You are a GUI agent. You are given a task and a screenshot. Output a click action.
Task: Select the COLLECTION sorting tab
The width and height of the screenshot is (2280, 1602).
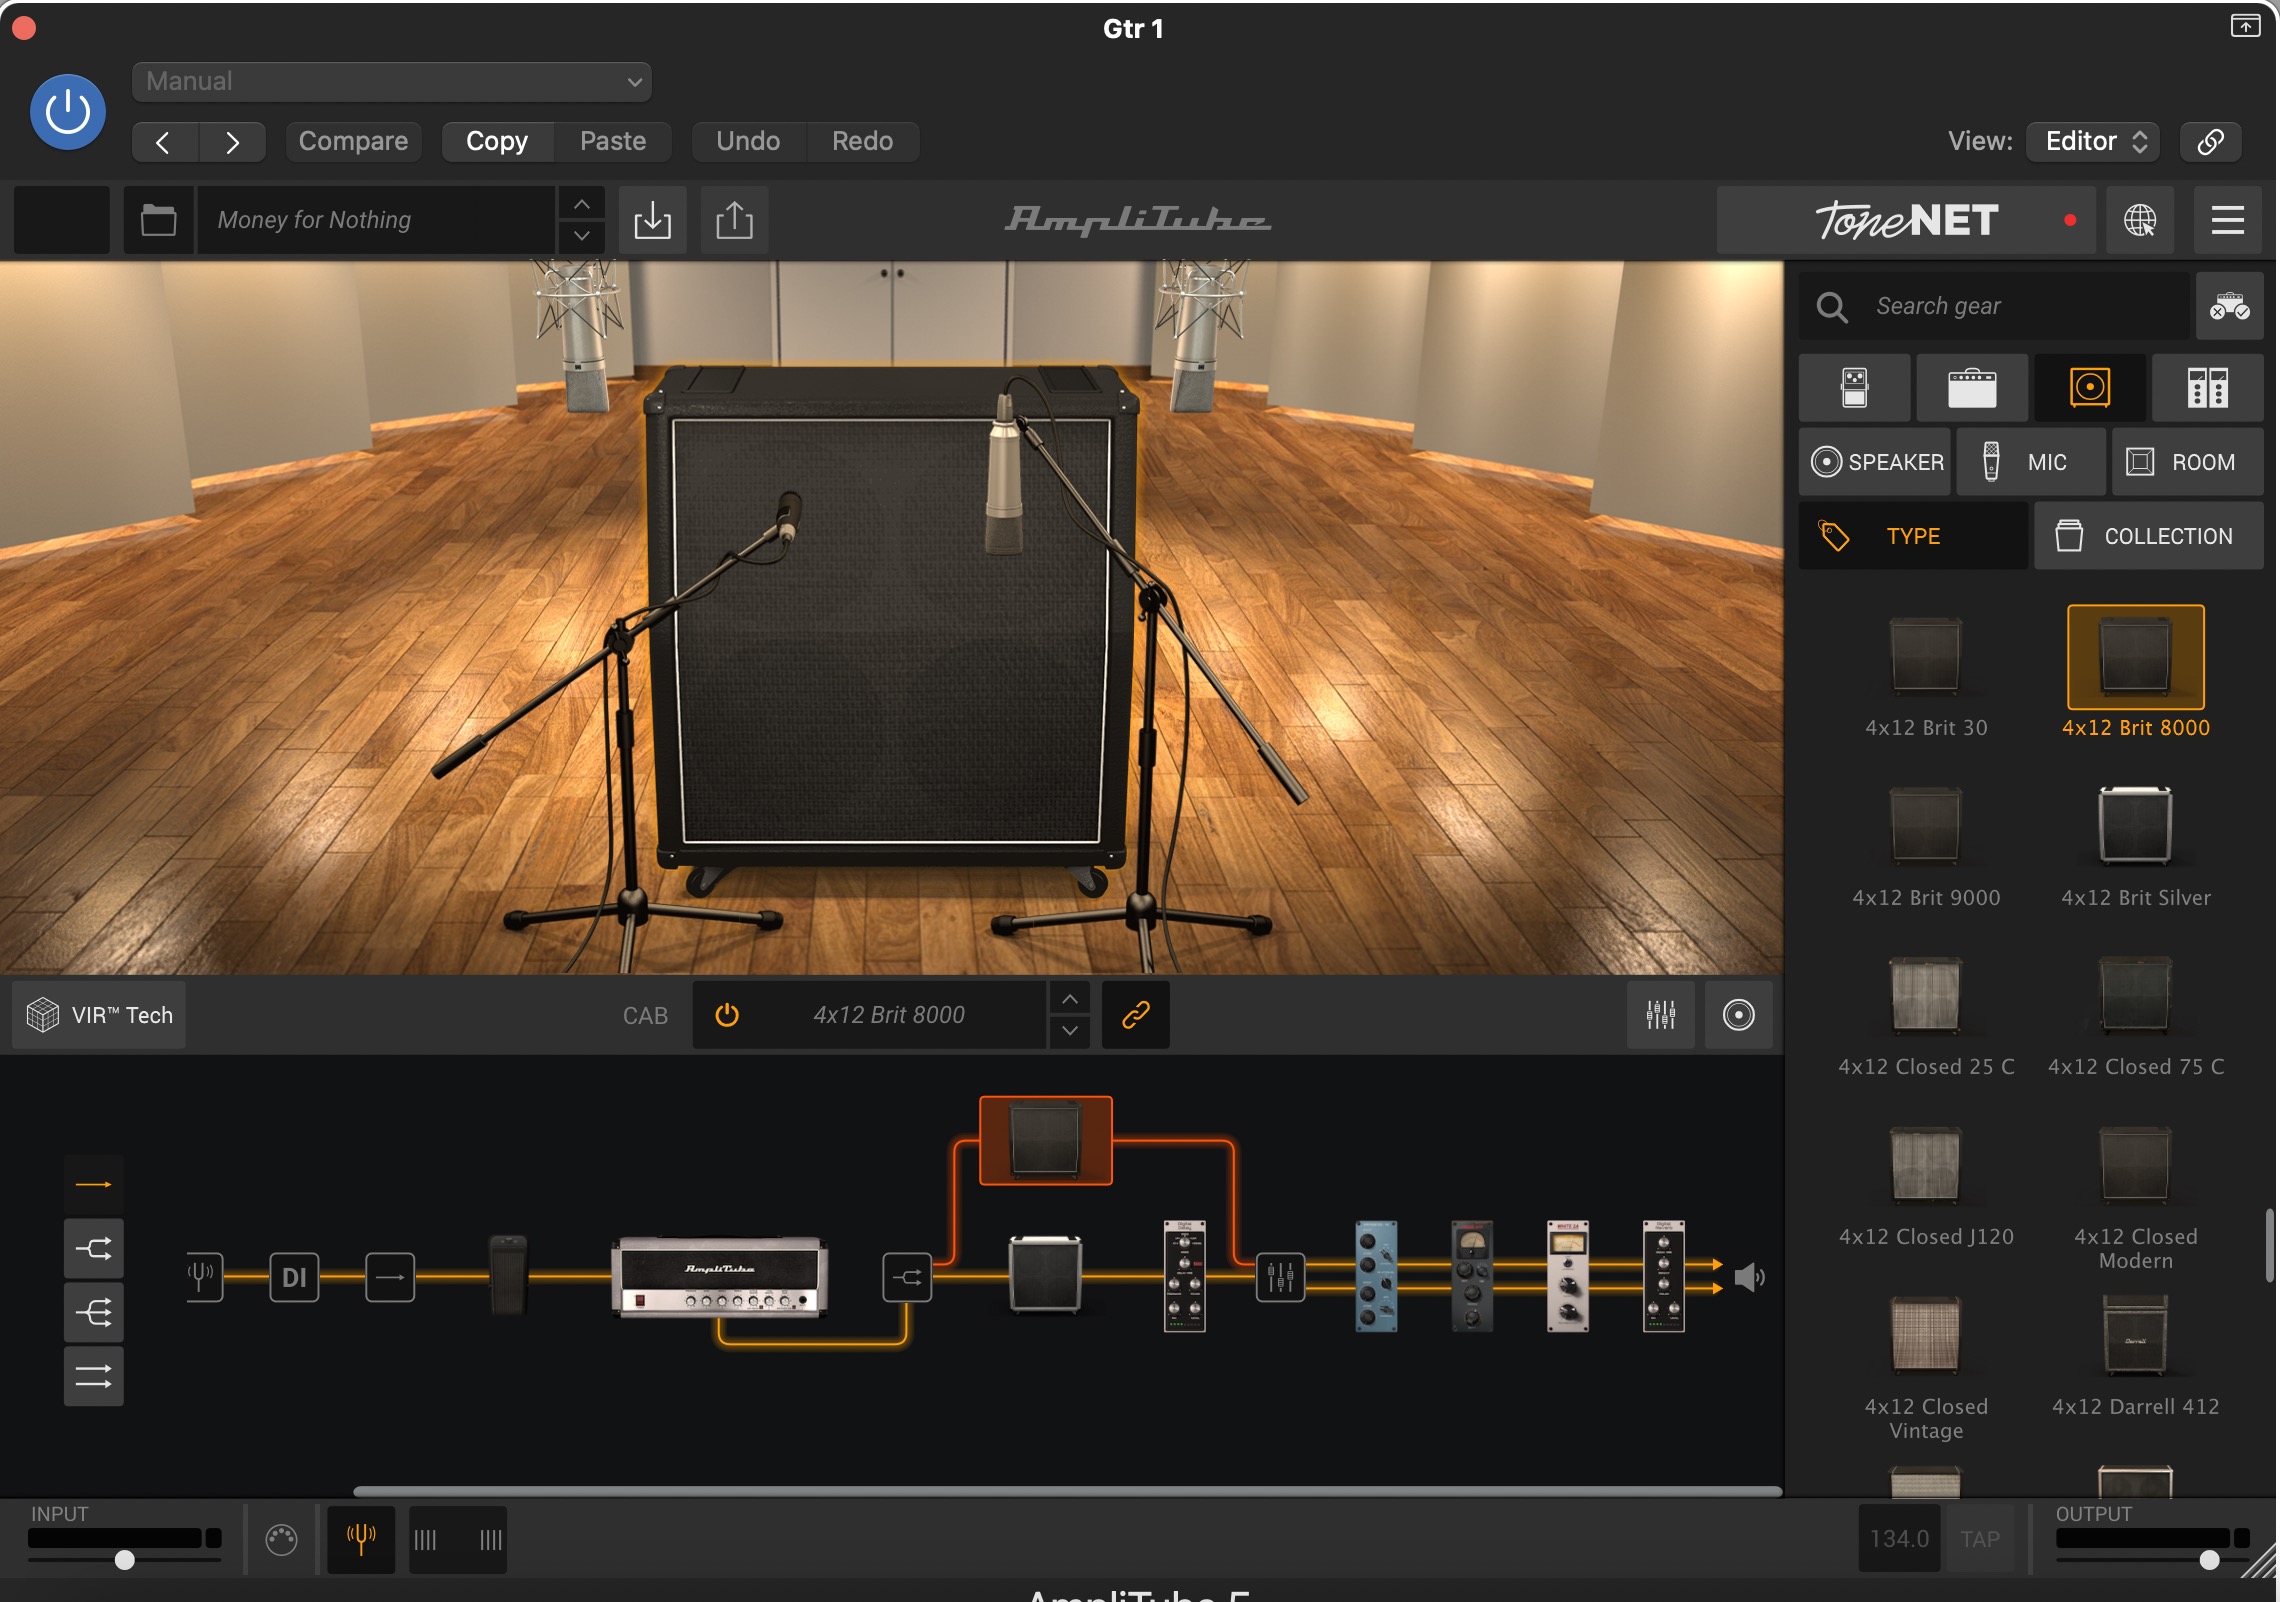(x=2149, y=536)
